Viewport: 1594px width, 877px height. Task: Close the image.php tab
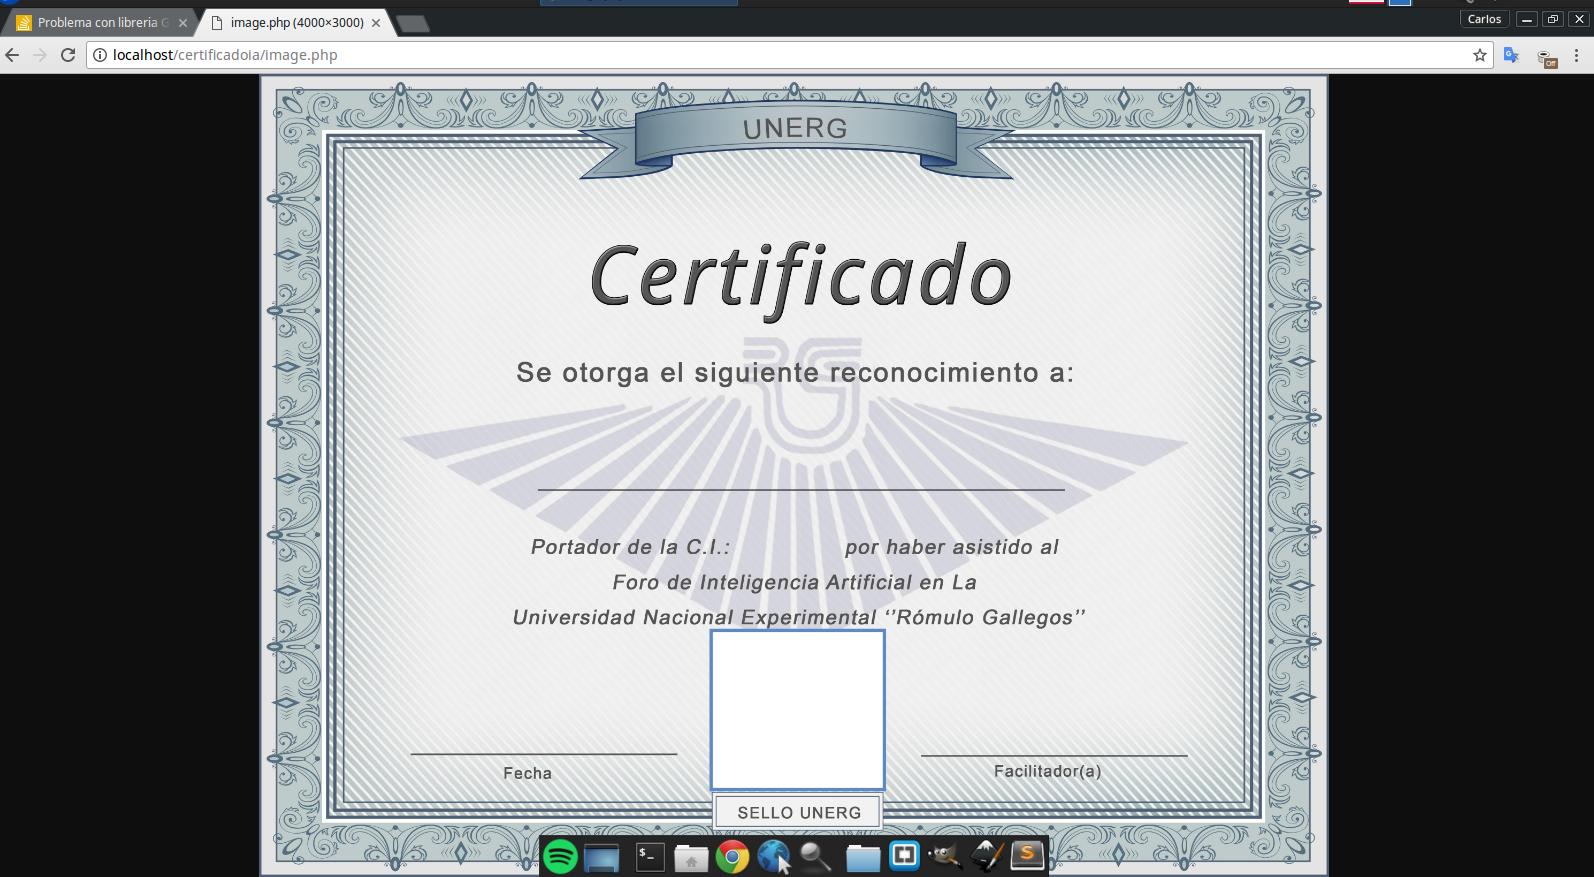[376, 22]
